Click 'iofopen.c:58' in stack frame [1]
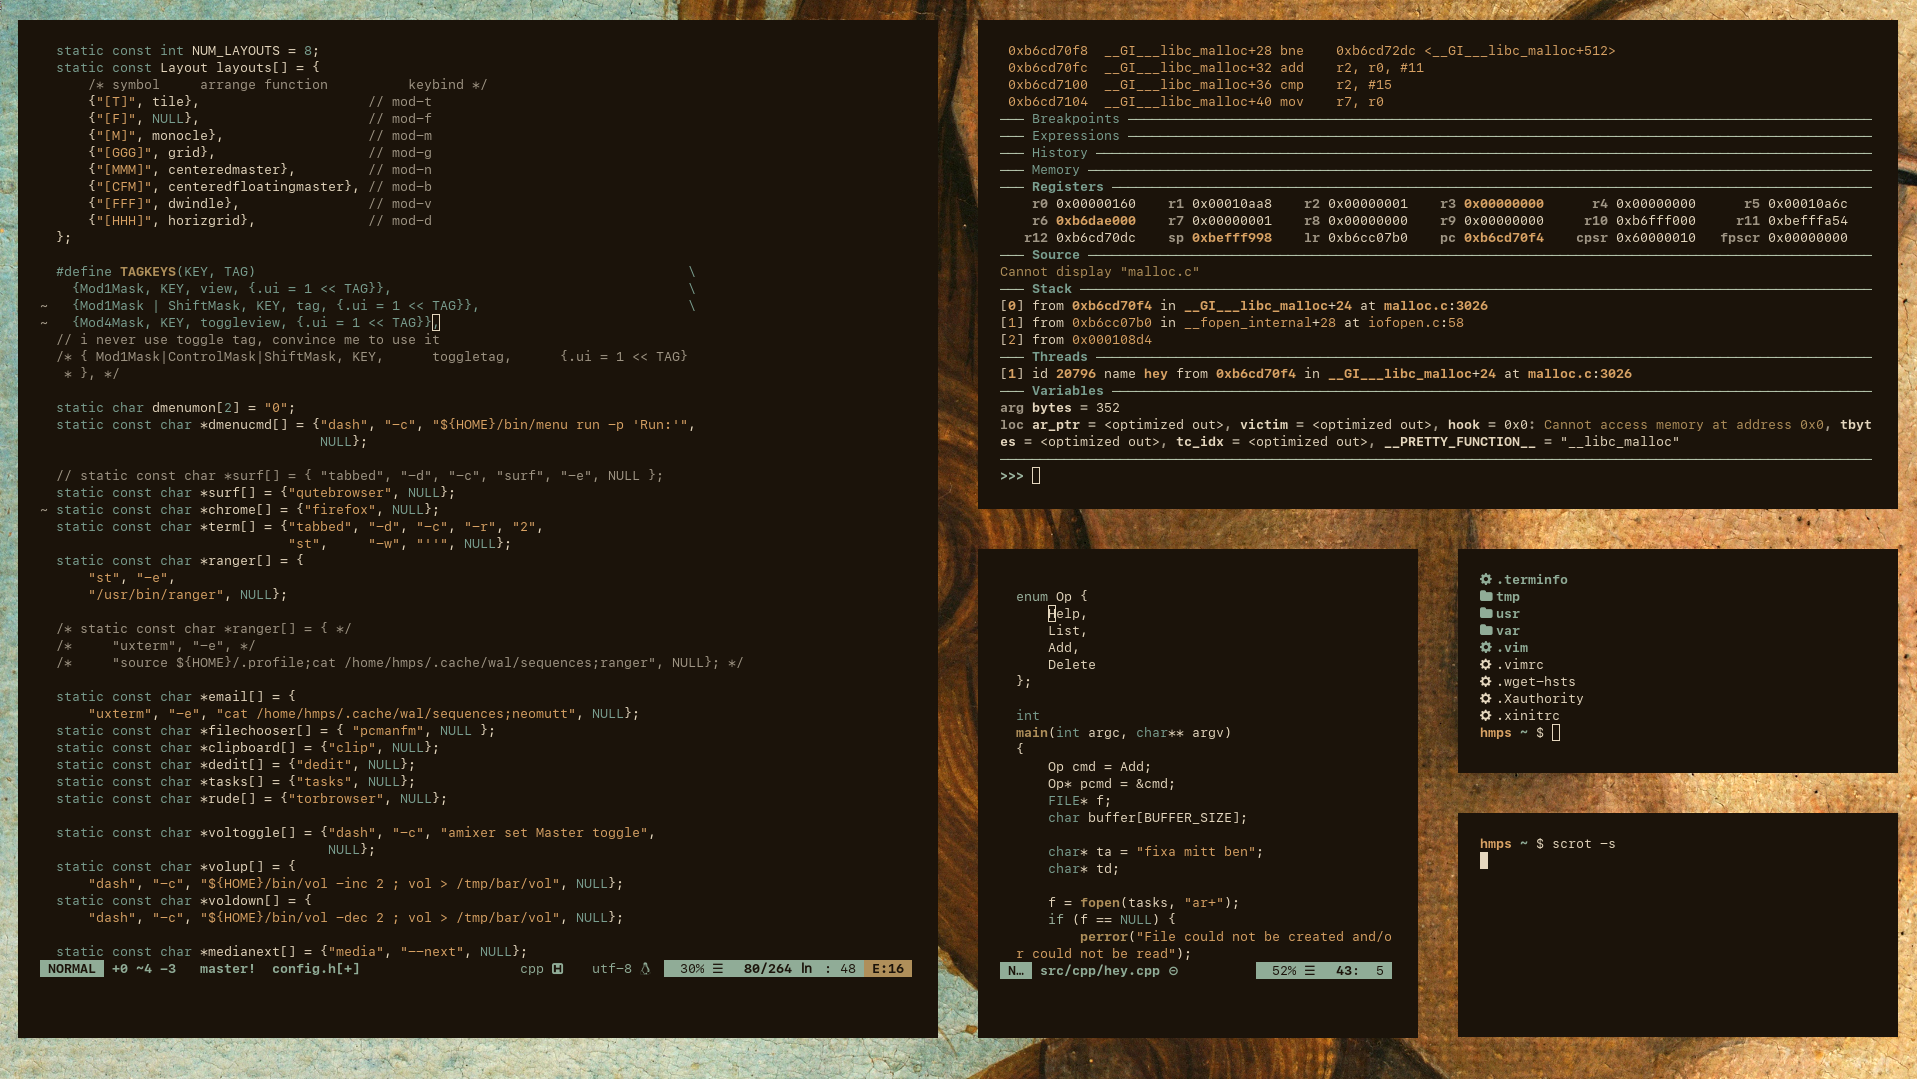The image size is (1917, 1079). 1415,322
